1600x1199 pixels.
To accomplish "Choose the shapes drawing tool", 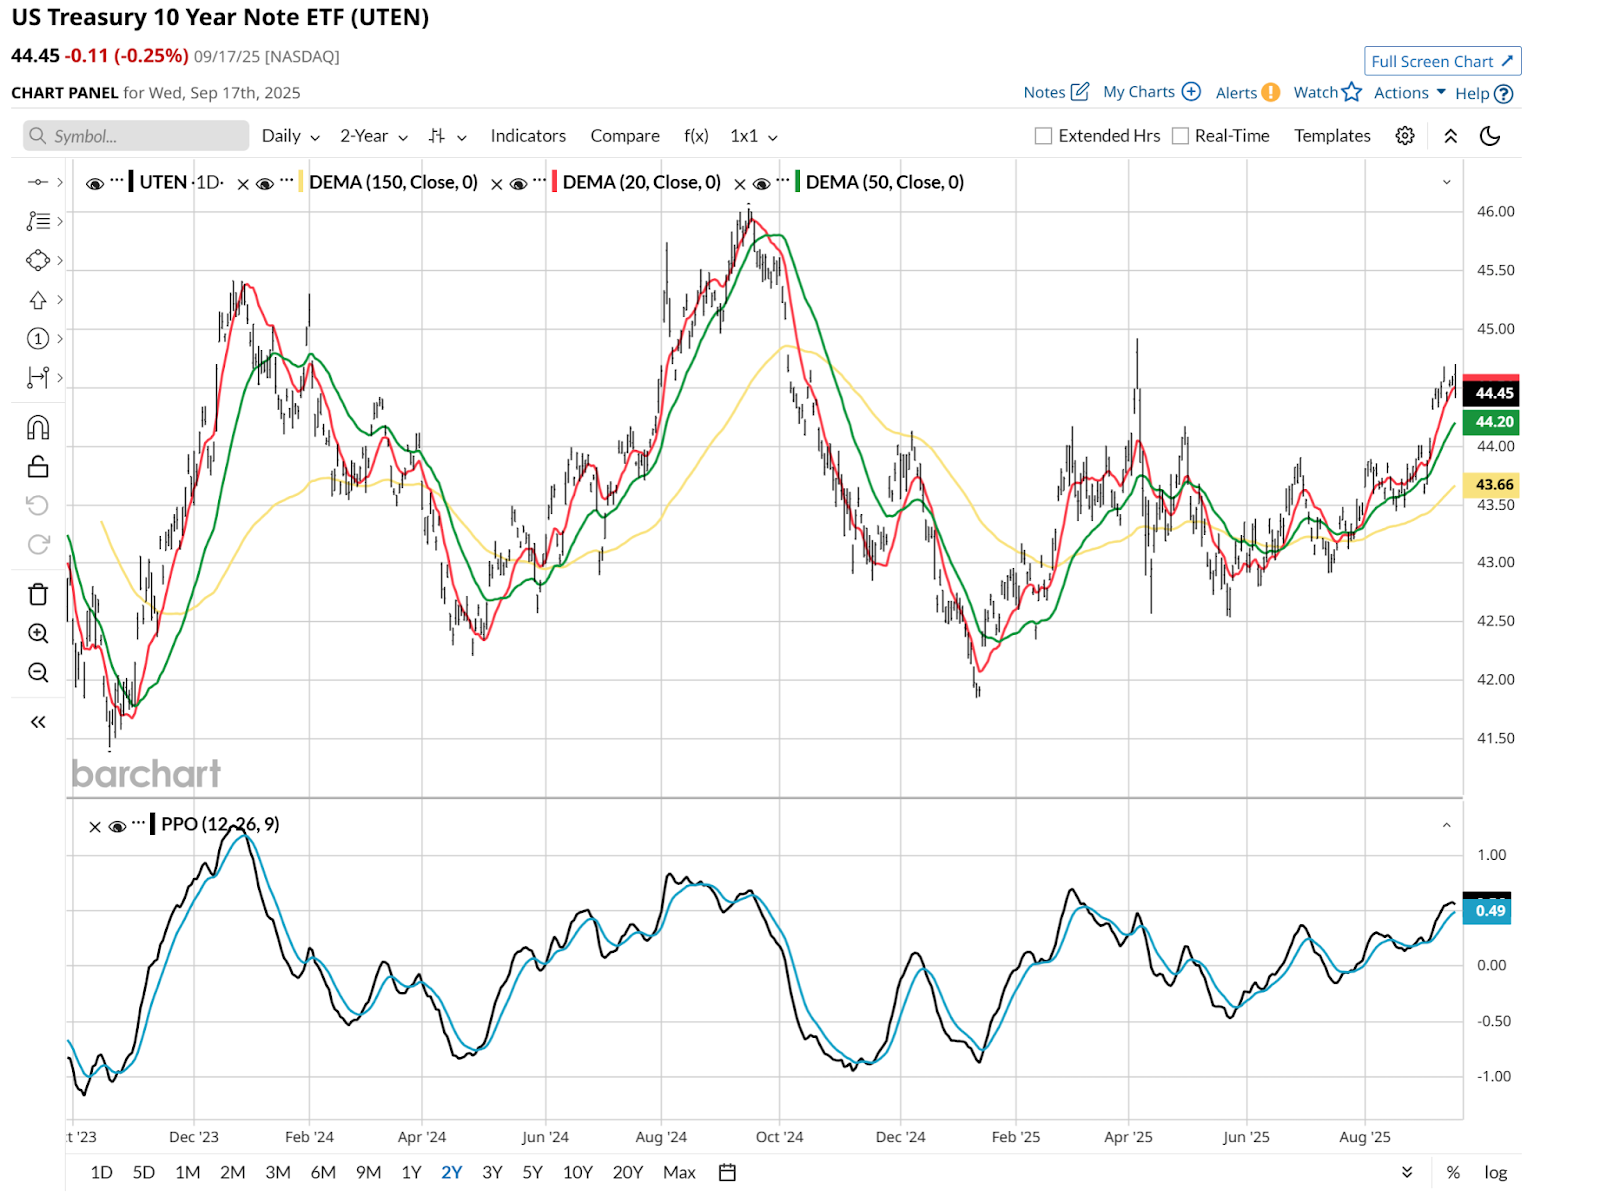I will pos(38,260).
